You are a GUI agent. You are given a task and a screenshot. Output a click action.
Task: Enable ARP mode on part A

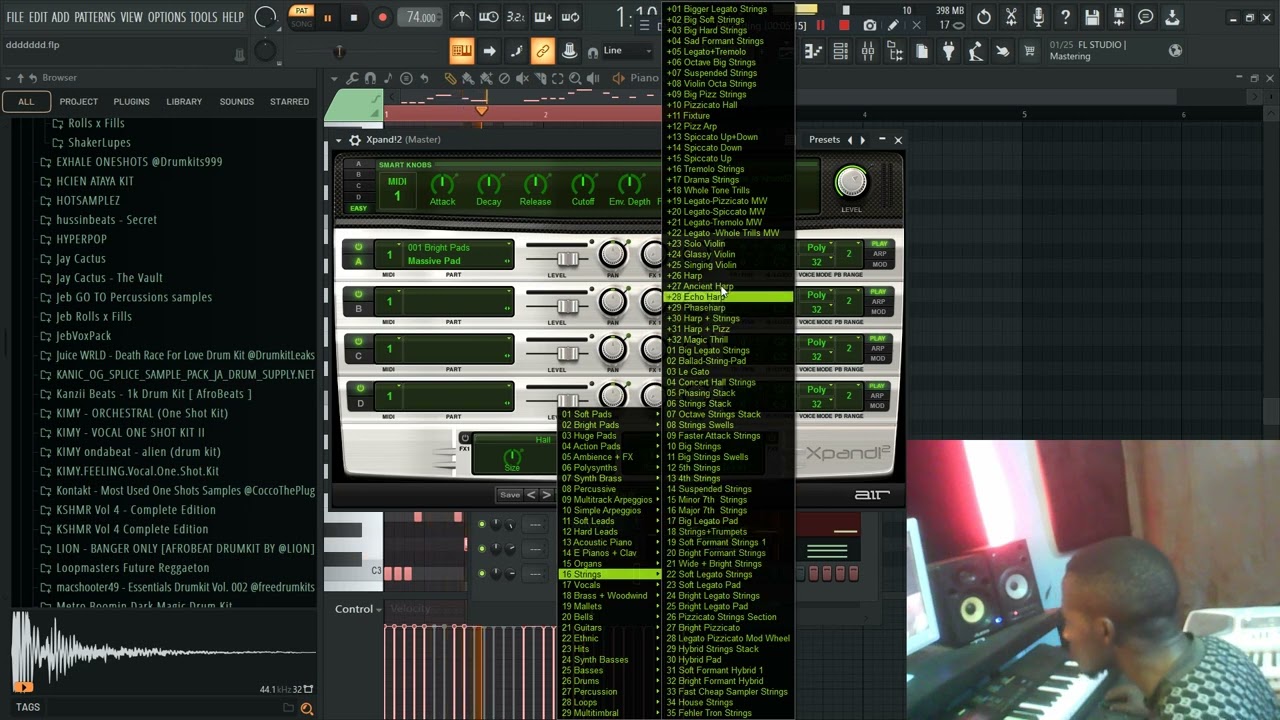click(879, 254)
